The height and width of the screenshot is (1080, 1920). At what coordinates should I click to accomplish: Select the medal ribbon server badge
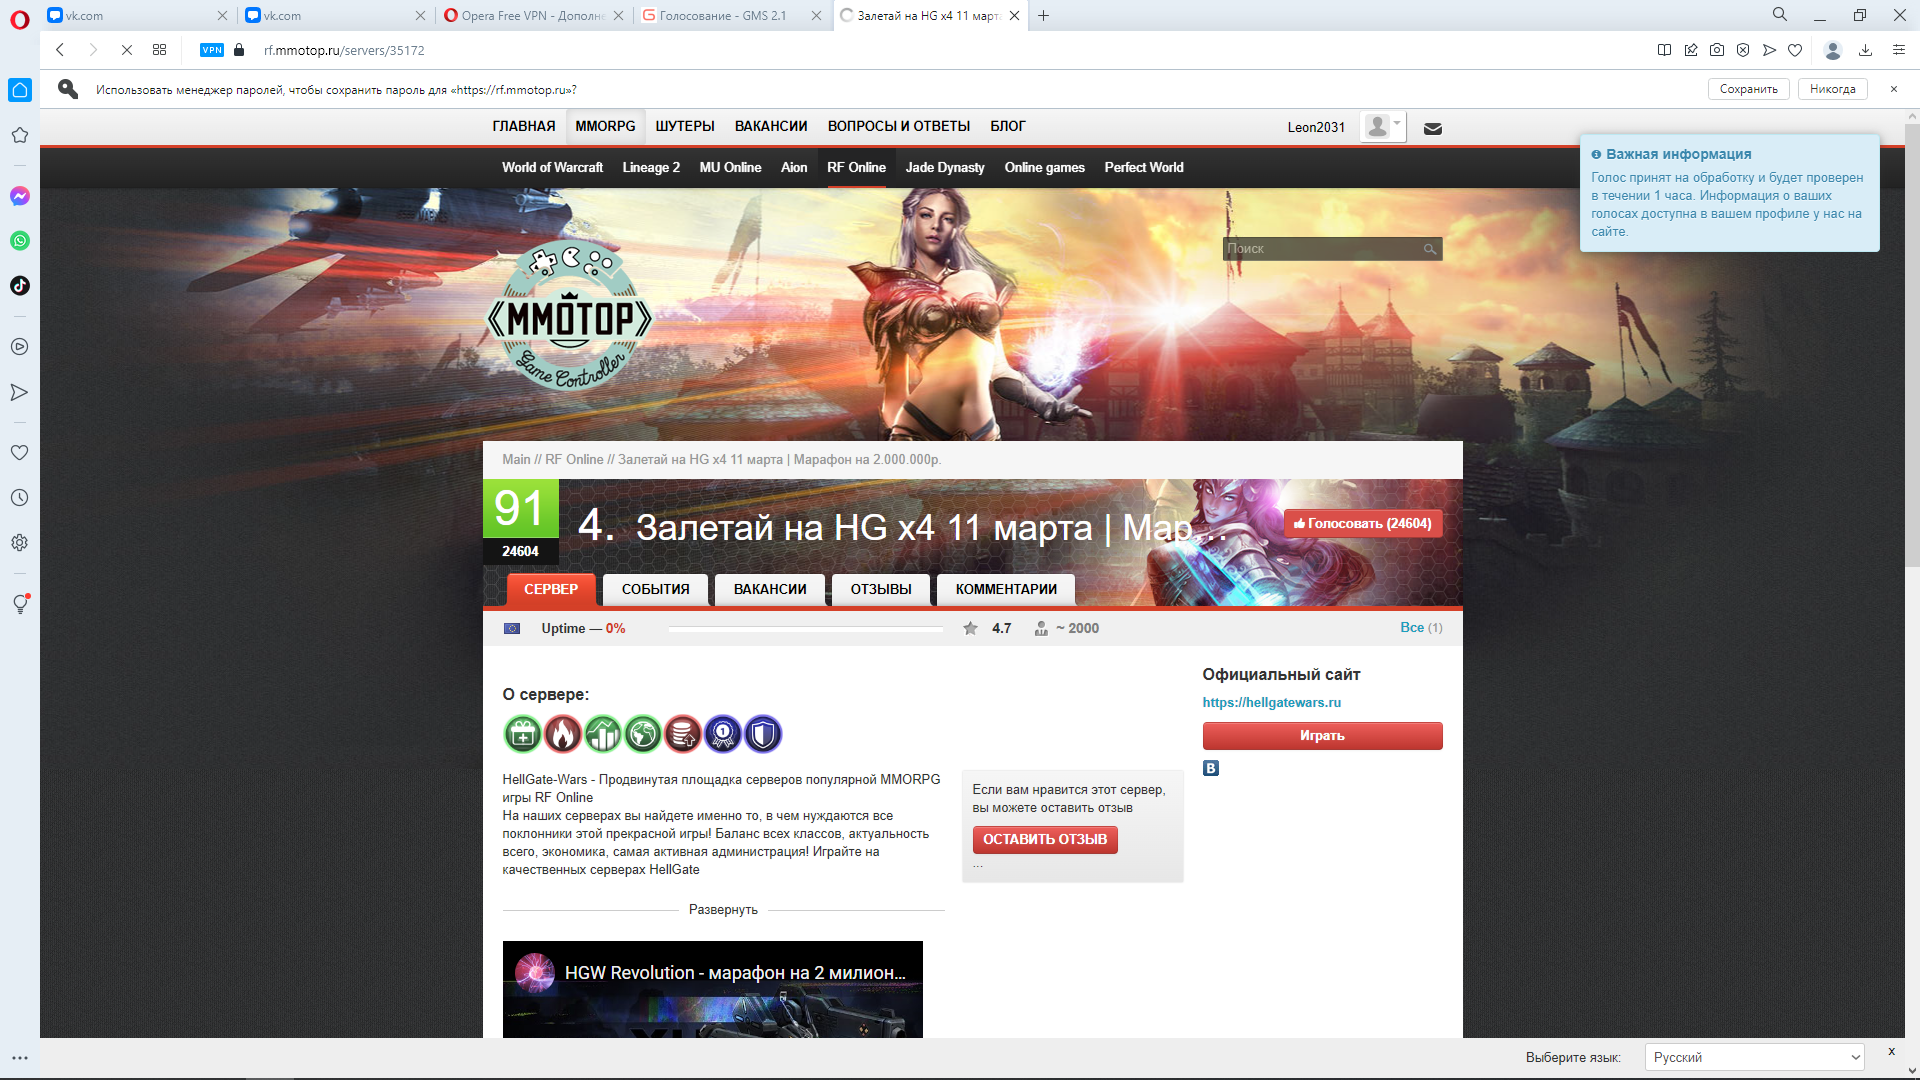(x=723, y=735)
